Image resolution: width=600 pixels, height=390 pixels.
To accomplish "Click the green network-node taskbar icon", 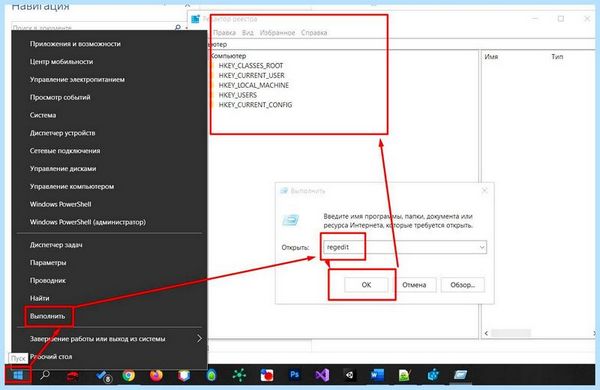I will pyautogui.click(x=239, y=375).
